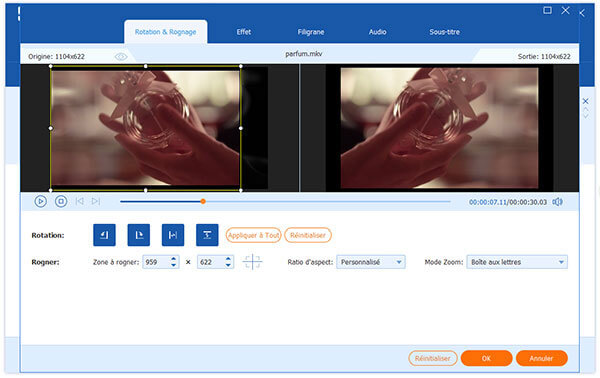Center the crop area with crosshair icon
600x378 pixels.
pos(253,262)
